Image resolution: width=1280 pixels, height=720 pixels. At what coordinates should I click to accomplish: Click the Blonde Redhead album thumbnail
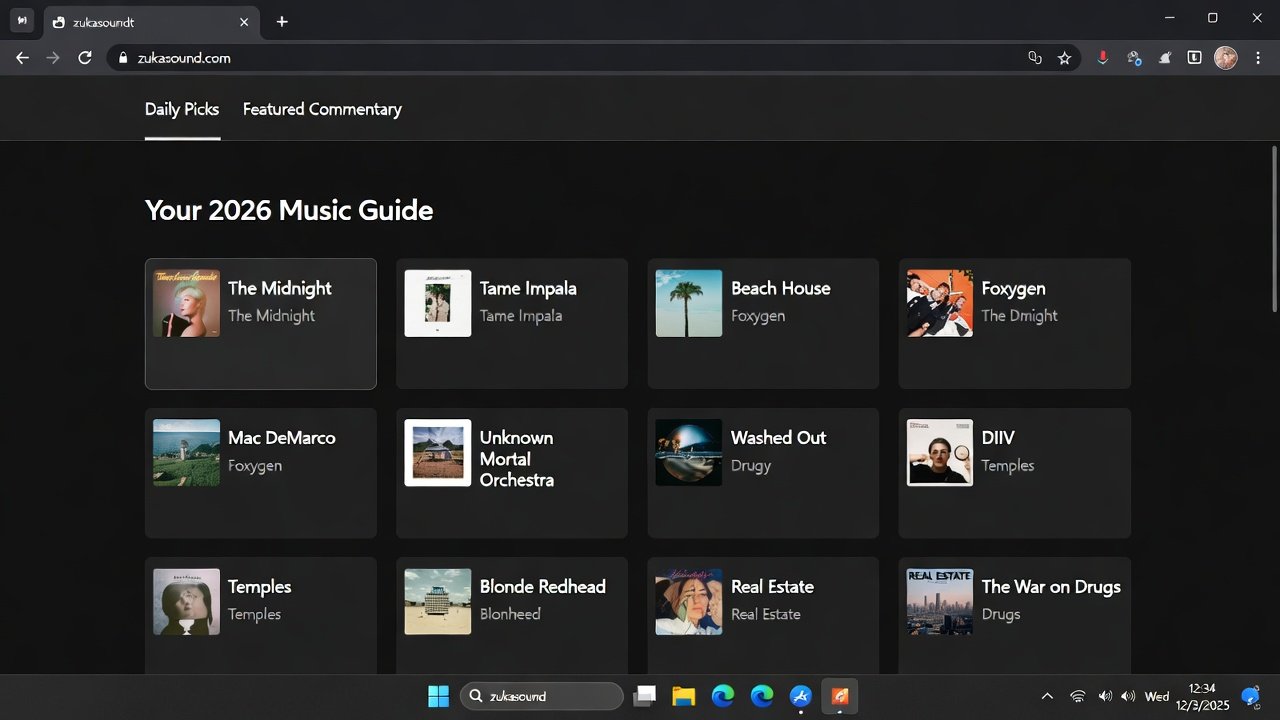click(x=437, y=601)
